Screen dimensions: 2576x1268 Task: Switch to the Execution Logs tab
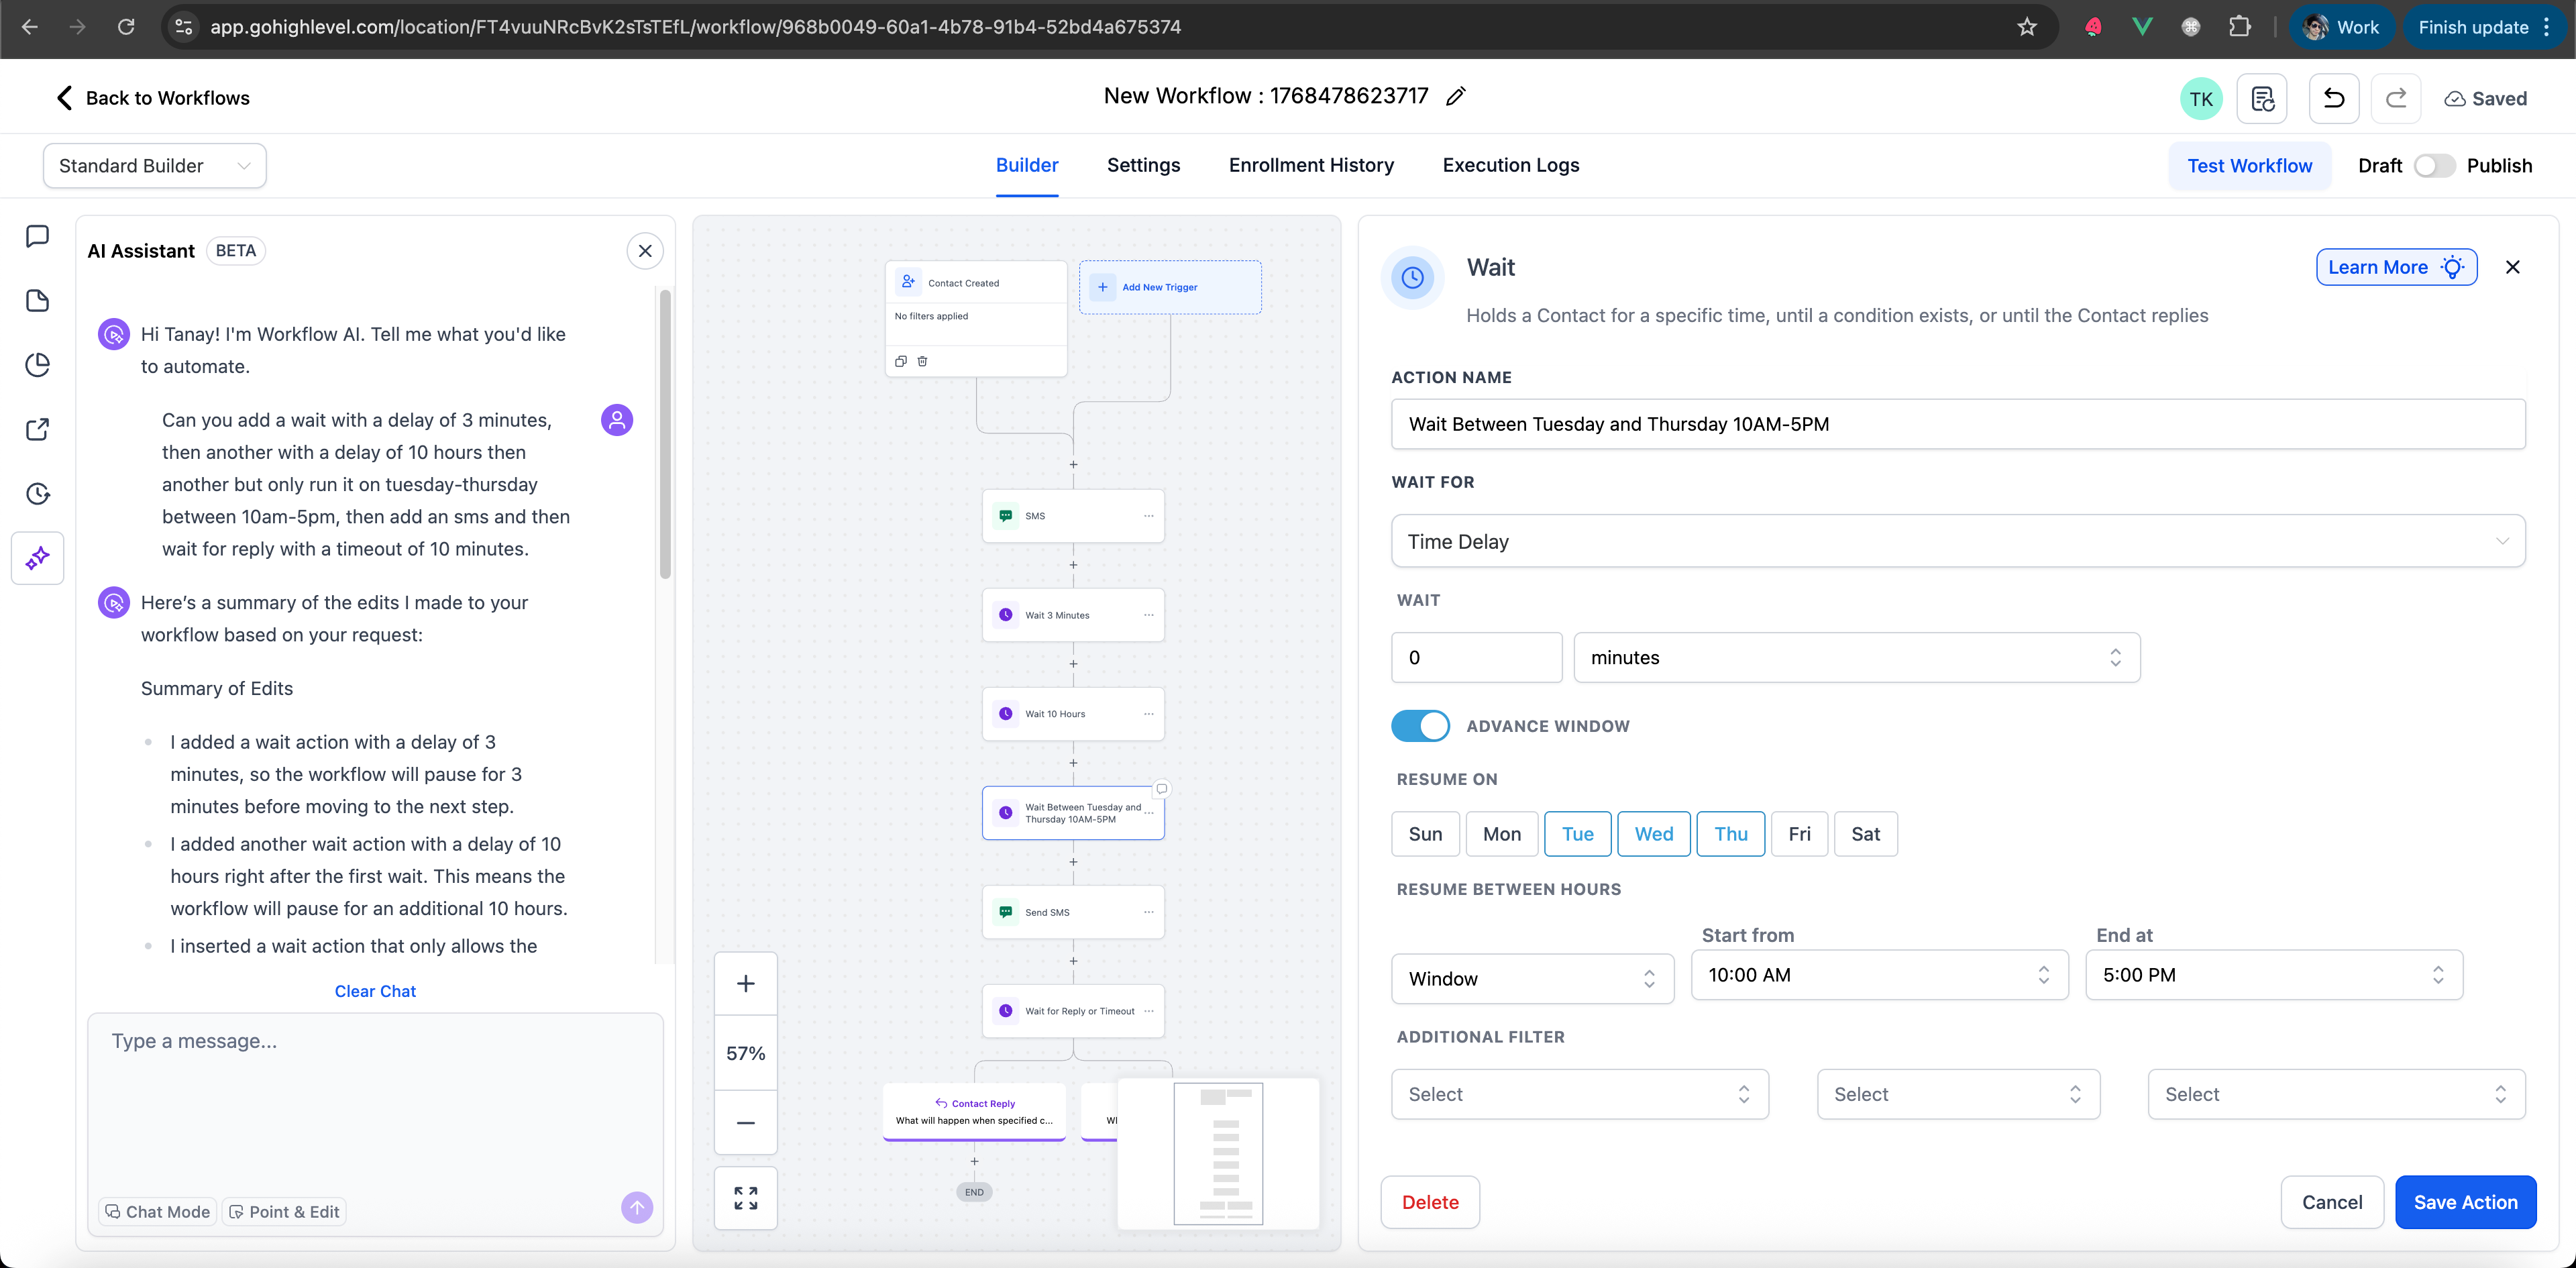click(1510, 165)
